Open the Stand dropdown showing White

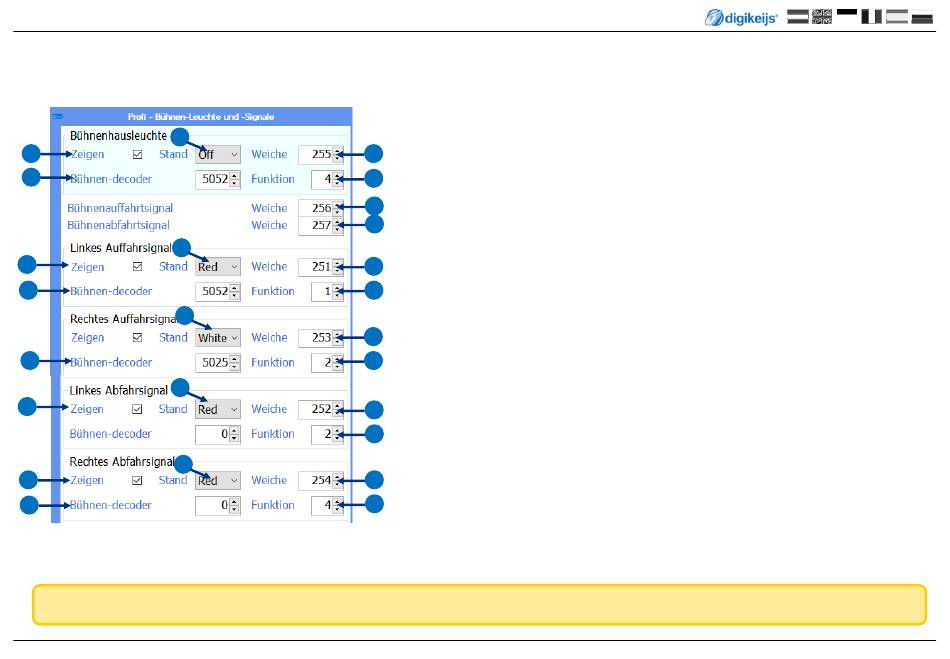218,337
